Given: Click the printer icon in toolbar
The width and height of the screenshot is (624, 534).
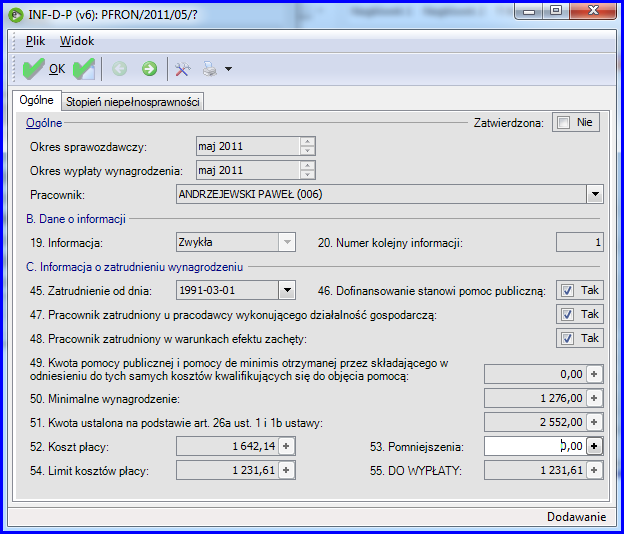Looking at the screenshot, I should 210,69.
